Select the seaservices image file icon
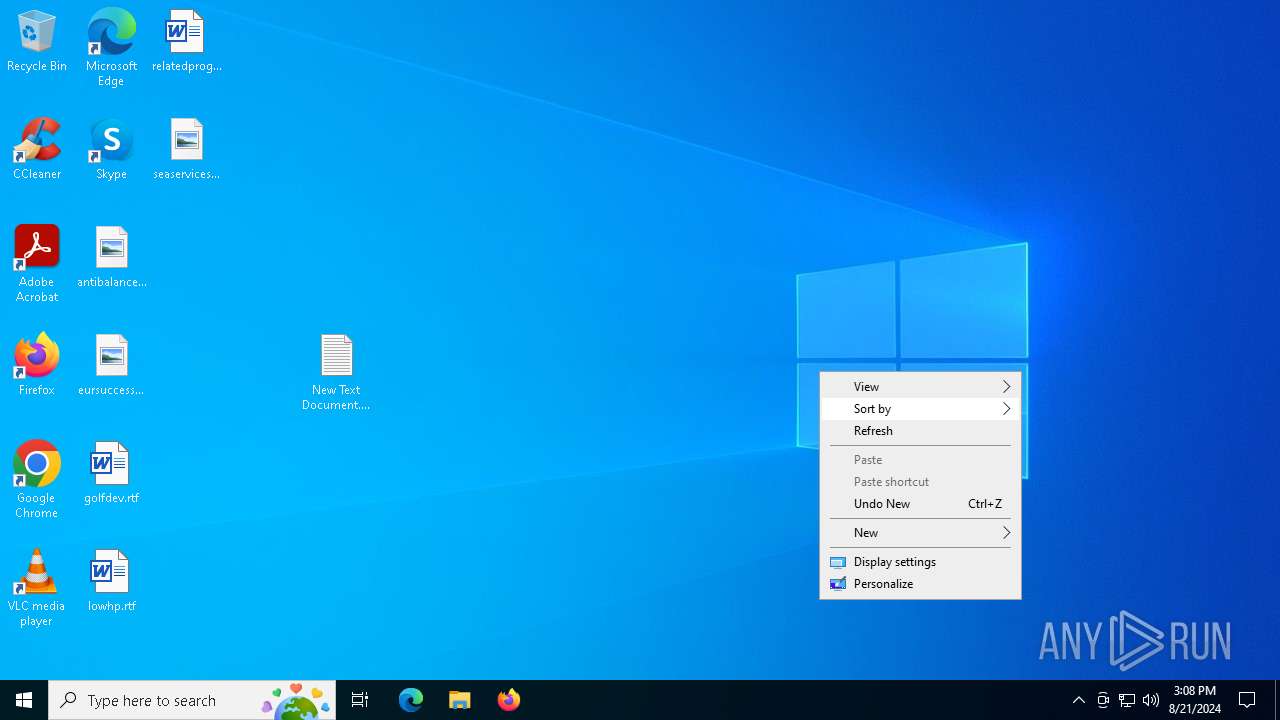This screenshot has width=1280, height=720. pyautogui.click(x=186, y=149)
